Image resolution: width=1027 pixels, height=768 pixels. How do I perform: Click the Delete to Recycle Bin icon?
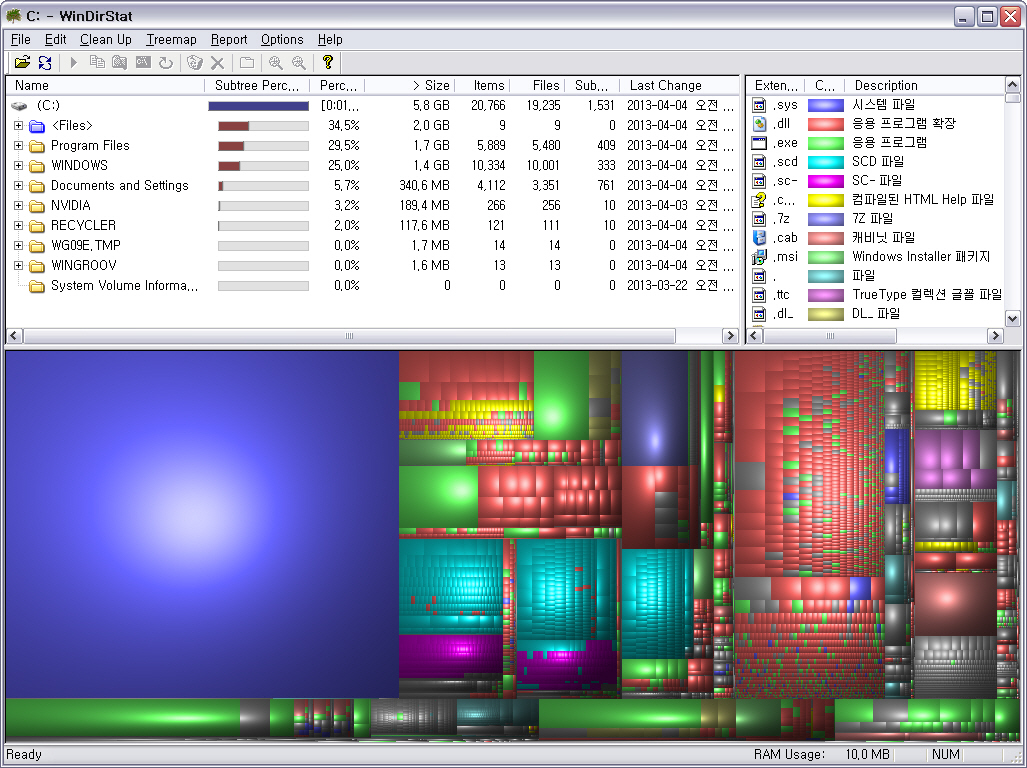195,62
